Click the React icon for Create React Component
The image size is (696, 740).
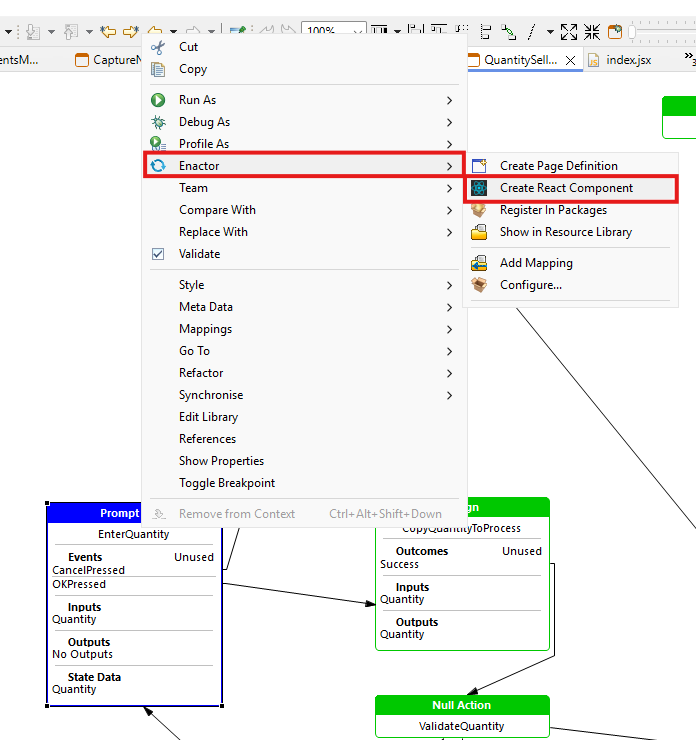pyautogui.click(x=479, y=188)
